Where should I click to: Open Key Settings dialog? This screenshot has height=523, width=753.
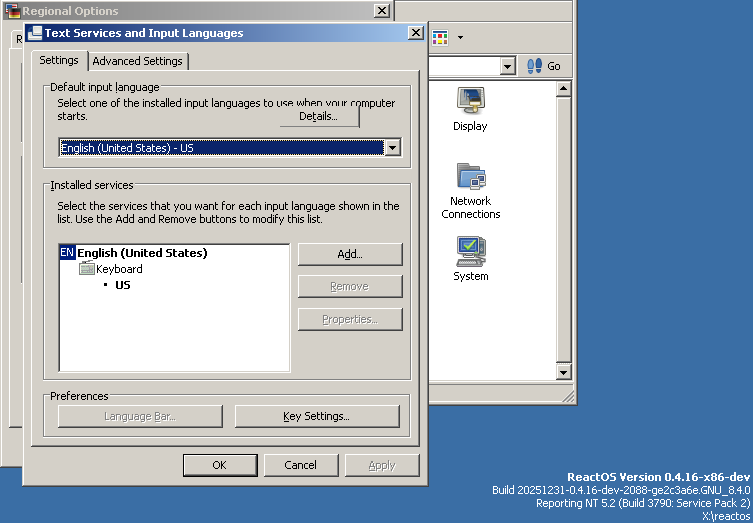[x=316, y=416]
